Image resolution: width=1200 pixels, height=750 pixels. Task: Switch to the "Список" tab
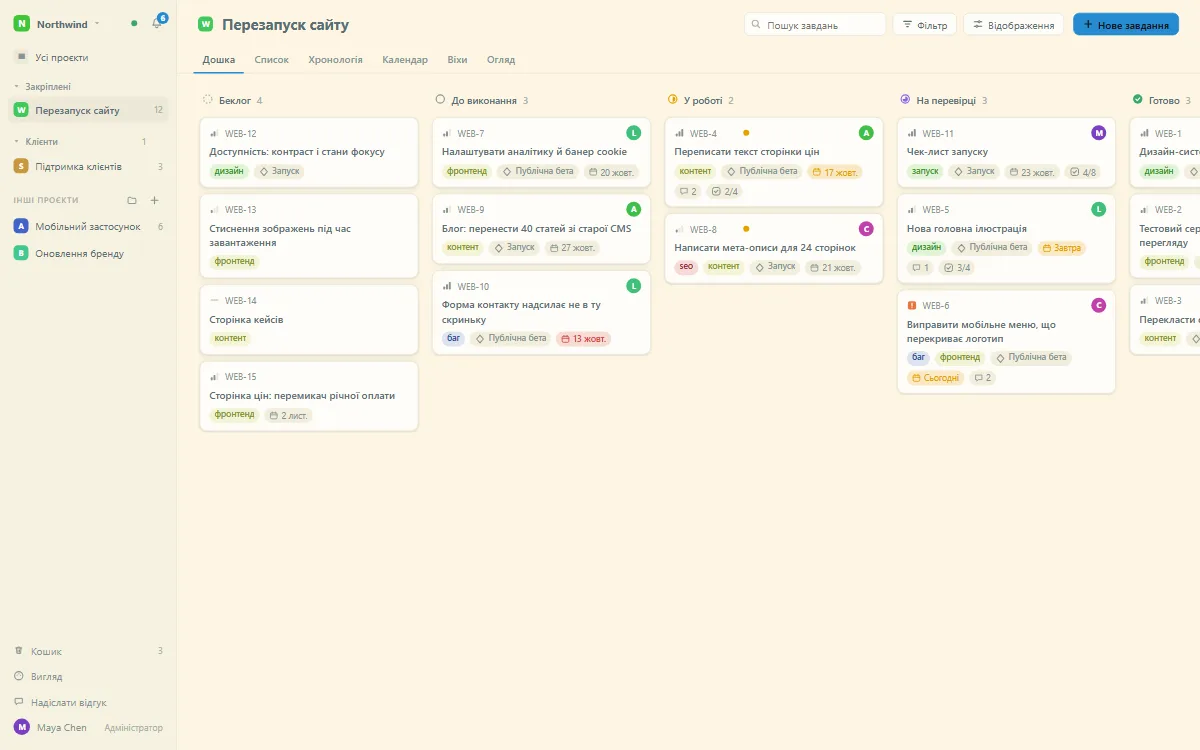272,60
